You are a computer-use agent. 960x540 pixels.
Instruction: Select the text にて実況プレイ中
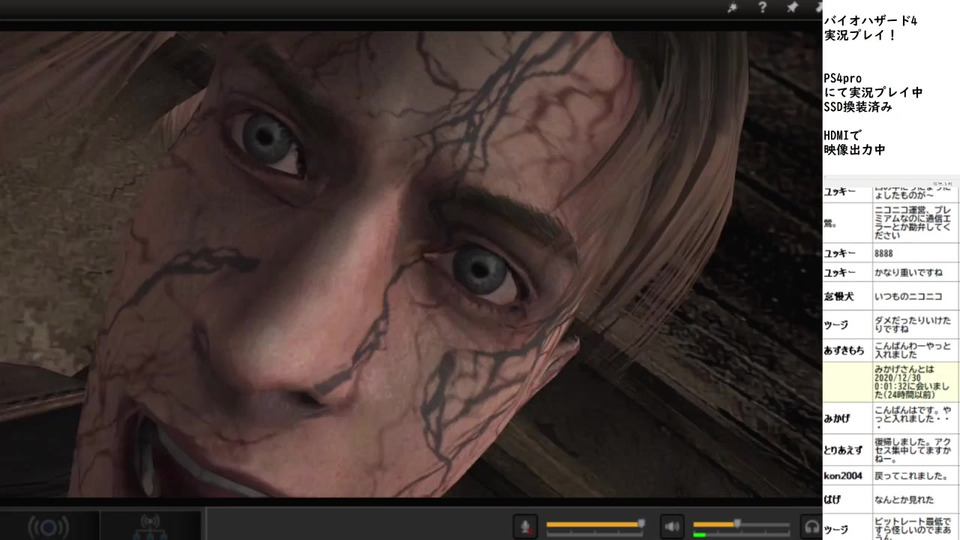[x=873, y=92]
